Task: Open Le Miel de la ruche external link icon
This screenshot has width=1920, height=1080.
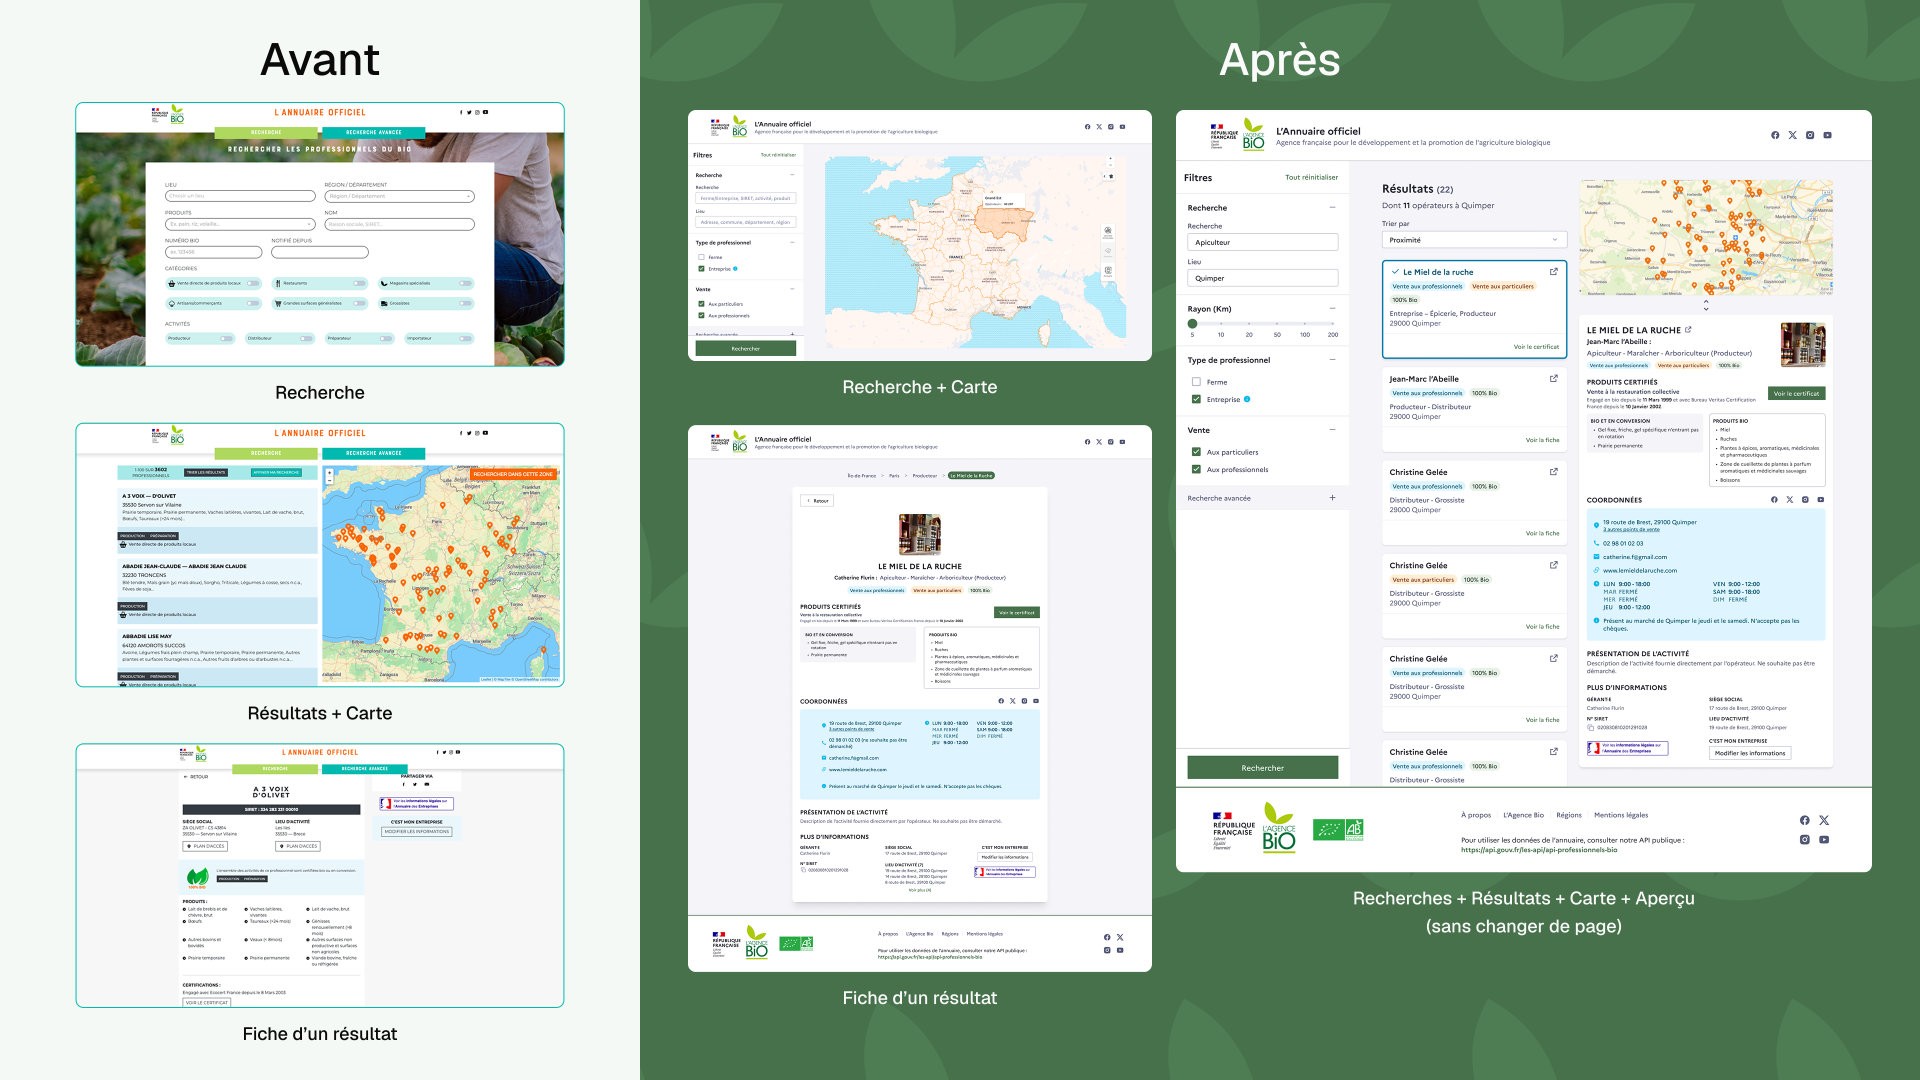Action: coord(1553,272)
